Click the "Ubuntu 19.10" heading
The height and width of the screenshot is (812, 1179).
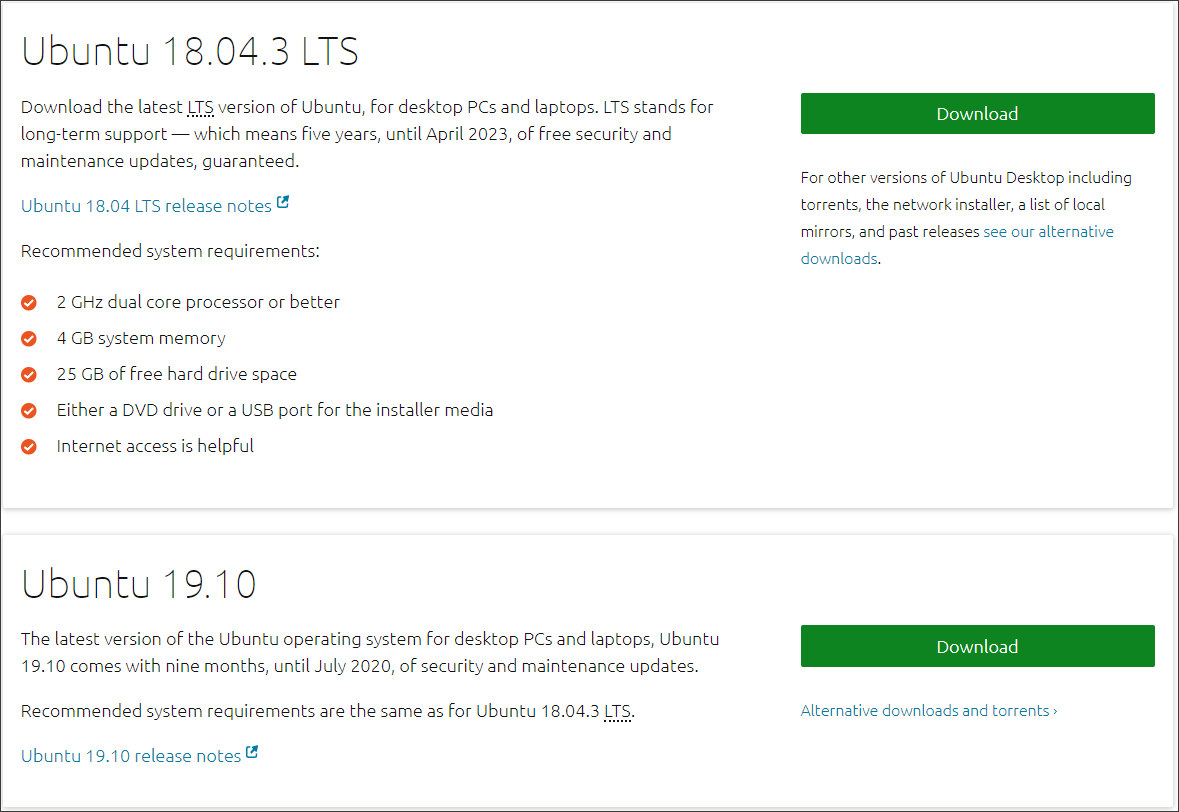pyautogui.click(x=139, y=584)
